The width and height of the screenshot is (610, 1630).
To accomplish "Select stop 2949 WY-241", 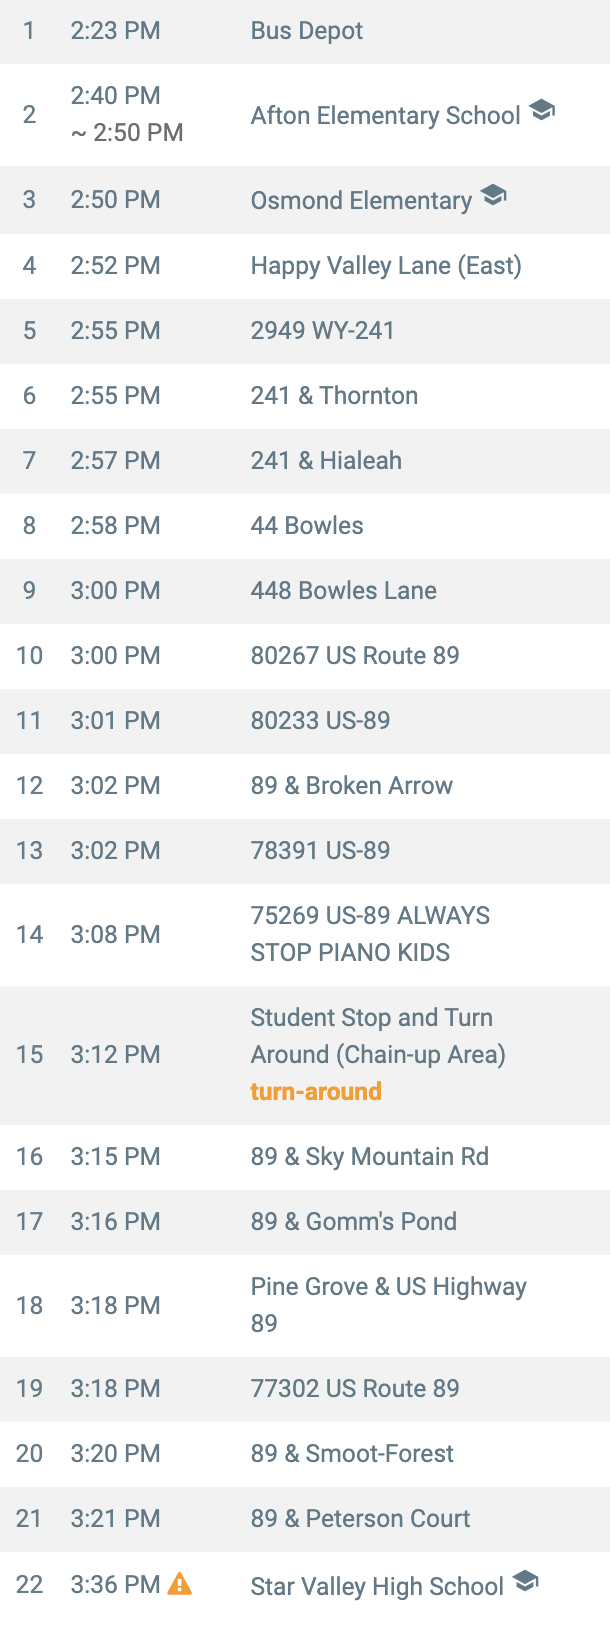I will (x=322, y=331).
